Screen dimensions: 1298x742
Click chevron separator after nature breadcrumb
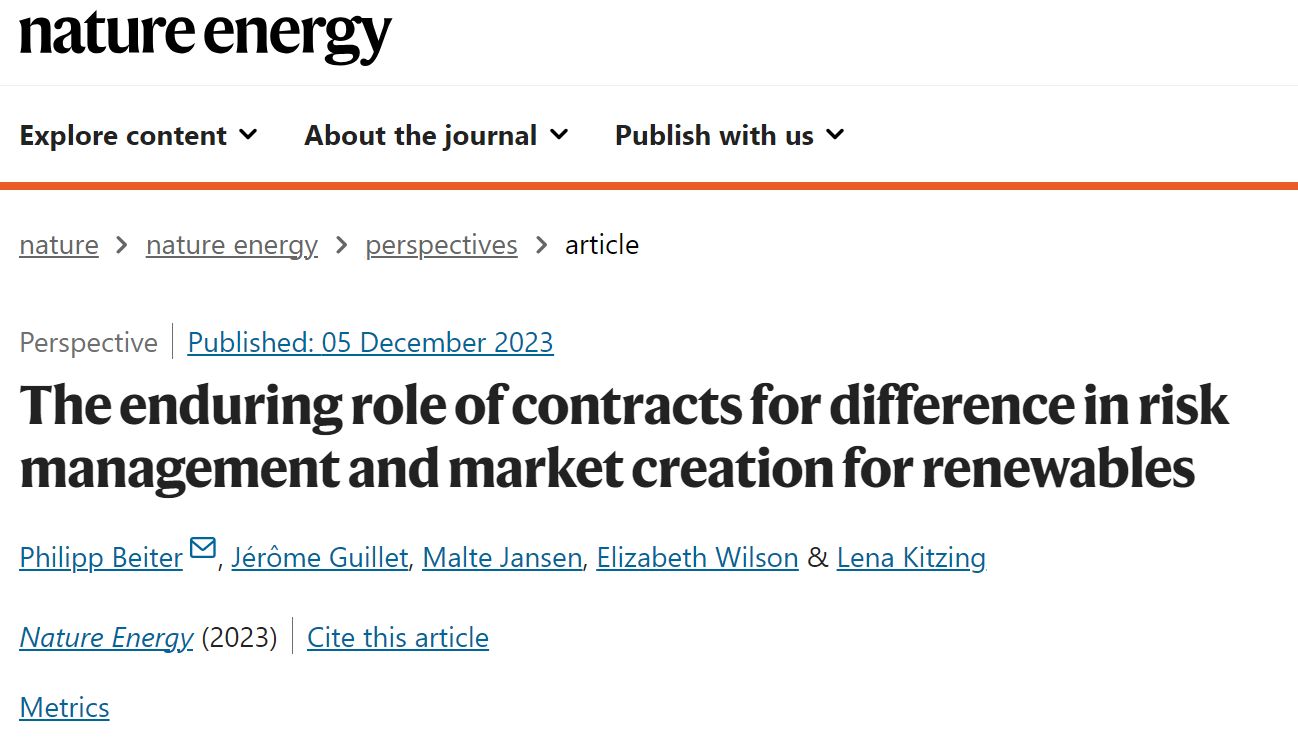point(122,245)
